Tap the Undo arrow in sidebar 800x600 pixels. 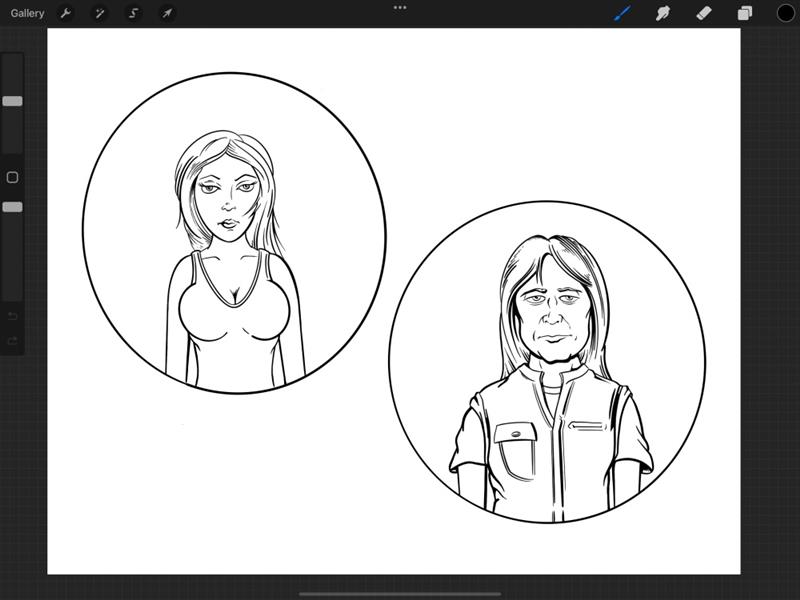tap(12, 316)
